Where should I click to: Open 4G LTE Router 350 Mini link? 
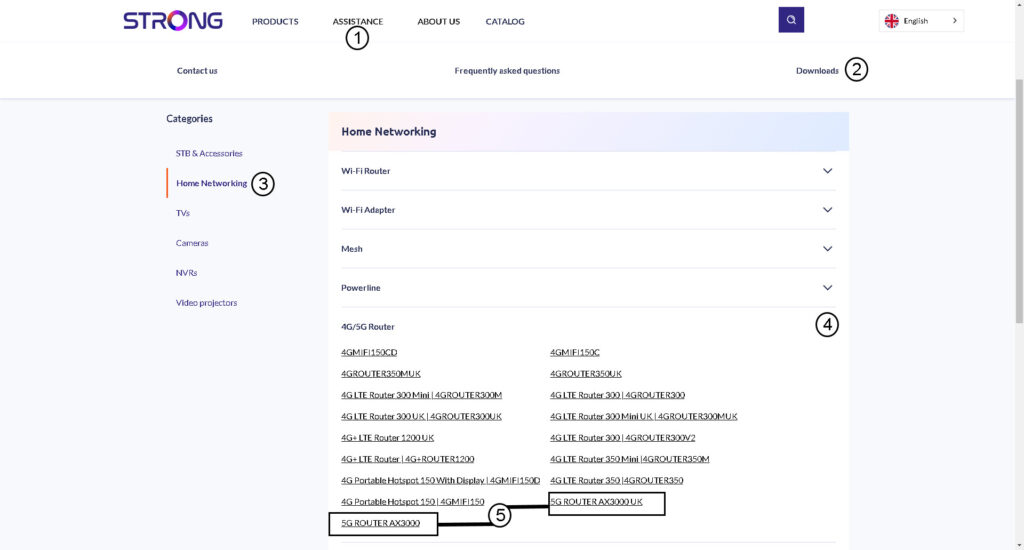point(630,459)
